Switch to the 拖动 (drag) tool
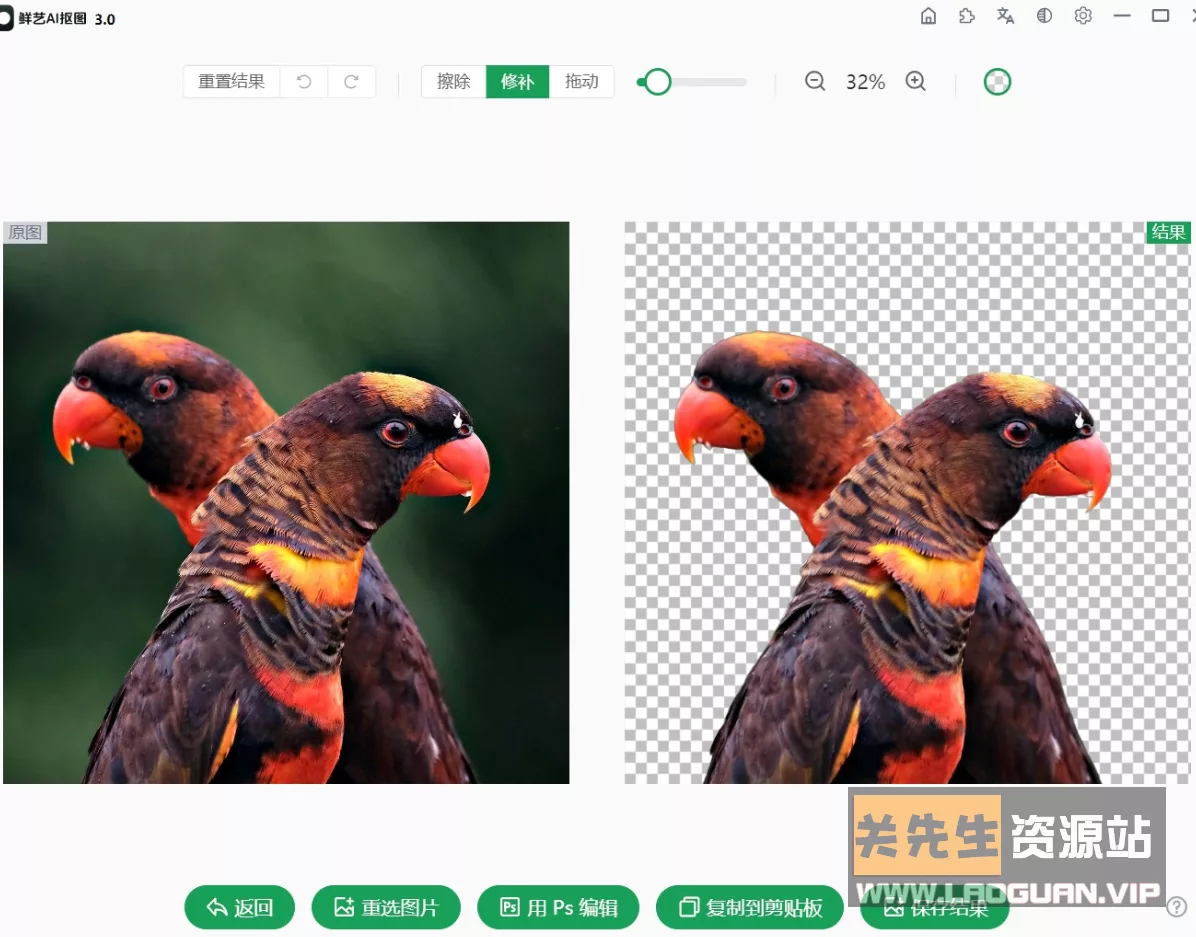1196x937 pixels. (x=581, y=82)
